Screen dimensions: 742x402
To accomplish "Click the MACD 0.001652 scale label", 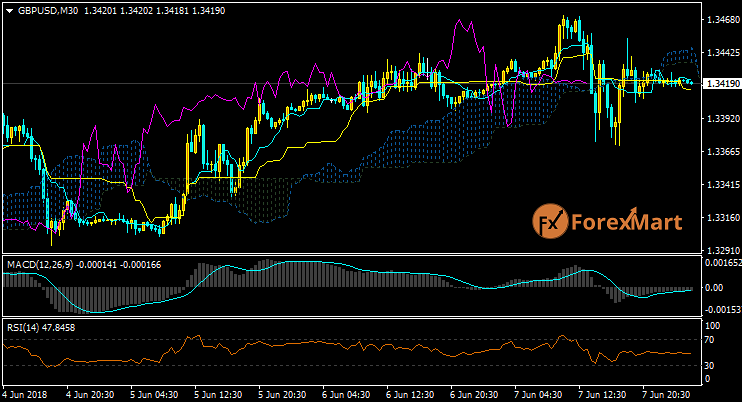I will click(x=720, y=262).
